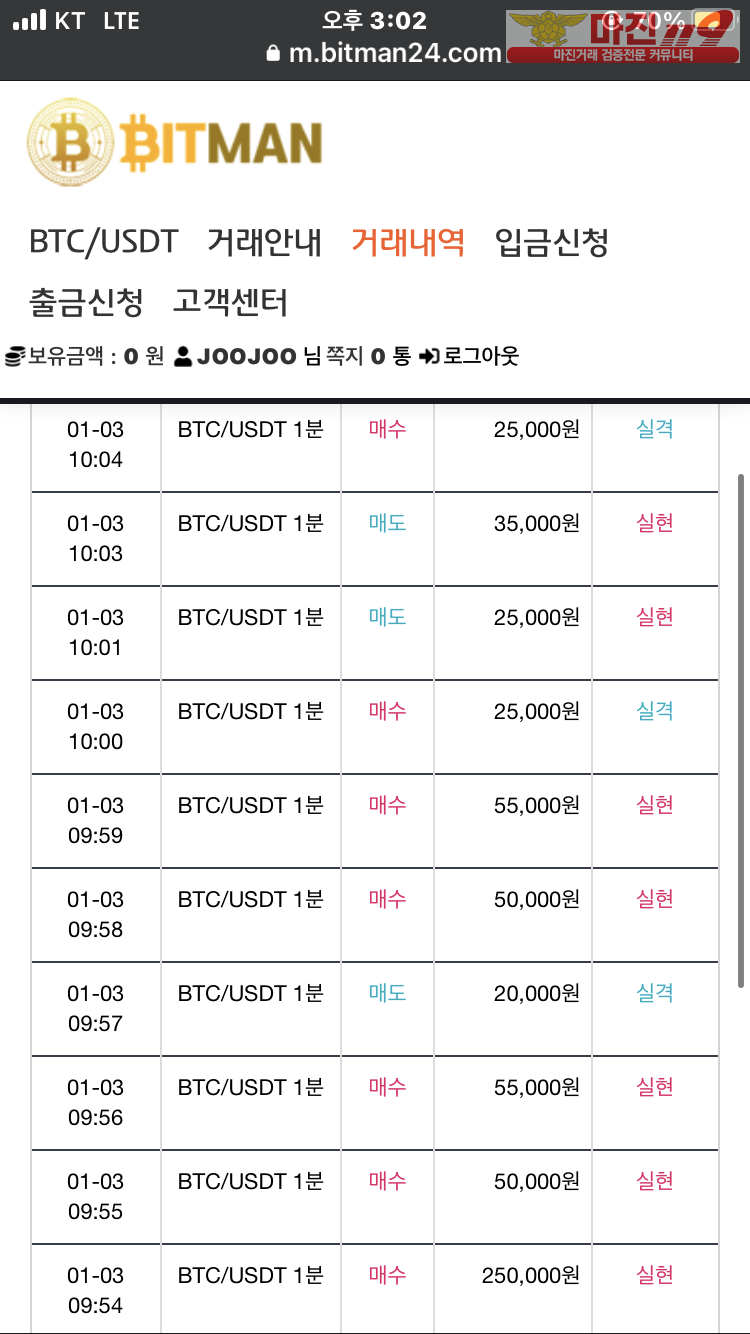Open the BTC/USDT menu item
Viewport: 750px width, 1334px height.
(103, 241)
